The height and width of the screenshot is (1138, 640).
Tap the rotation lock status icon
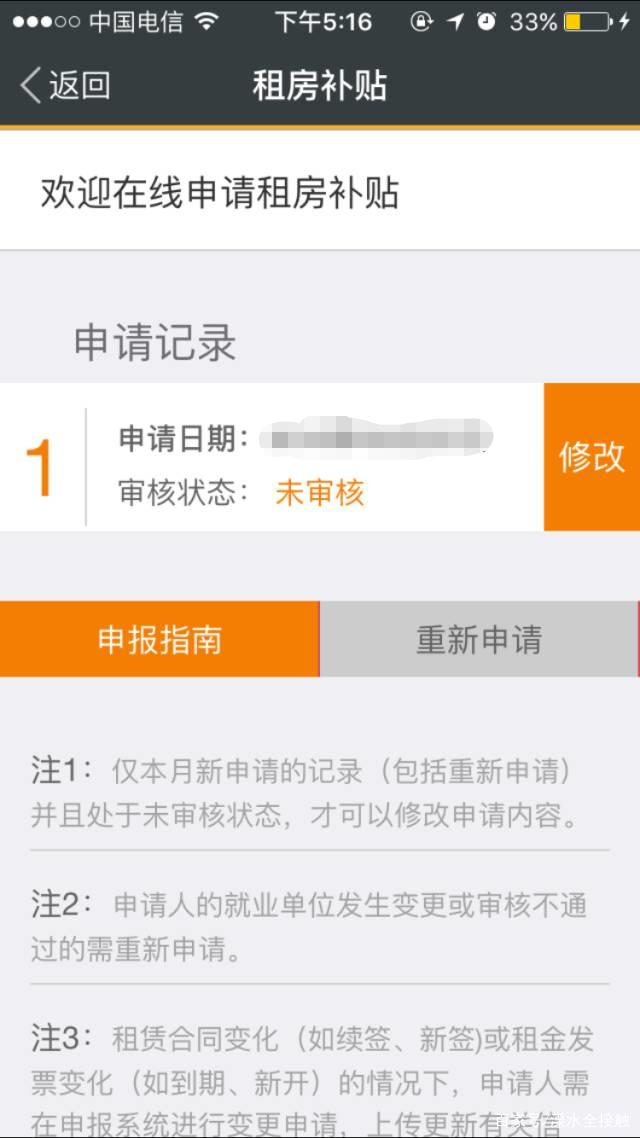pyautogui.click(x=422, y=22)
